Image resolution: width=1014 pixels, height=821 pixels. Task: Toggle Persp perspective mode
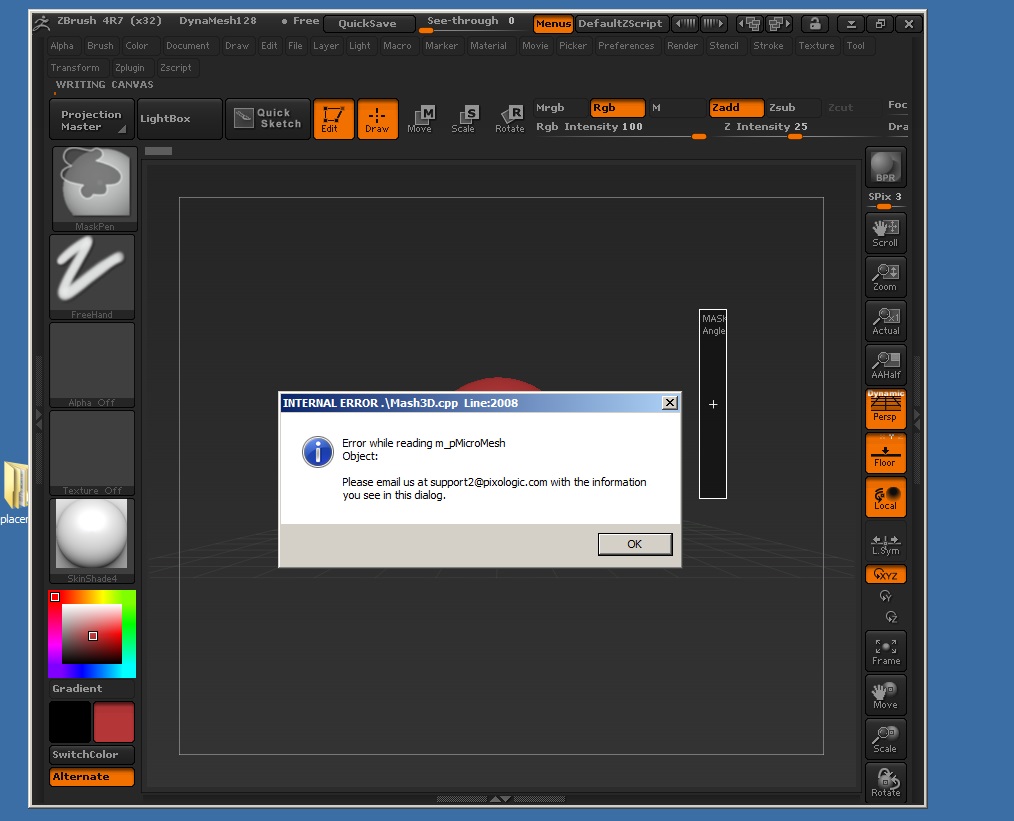885,409
